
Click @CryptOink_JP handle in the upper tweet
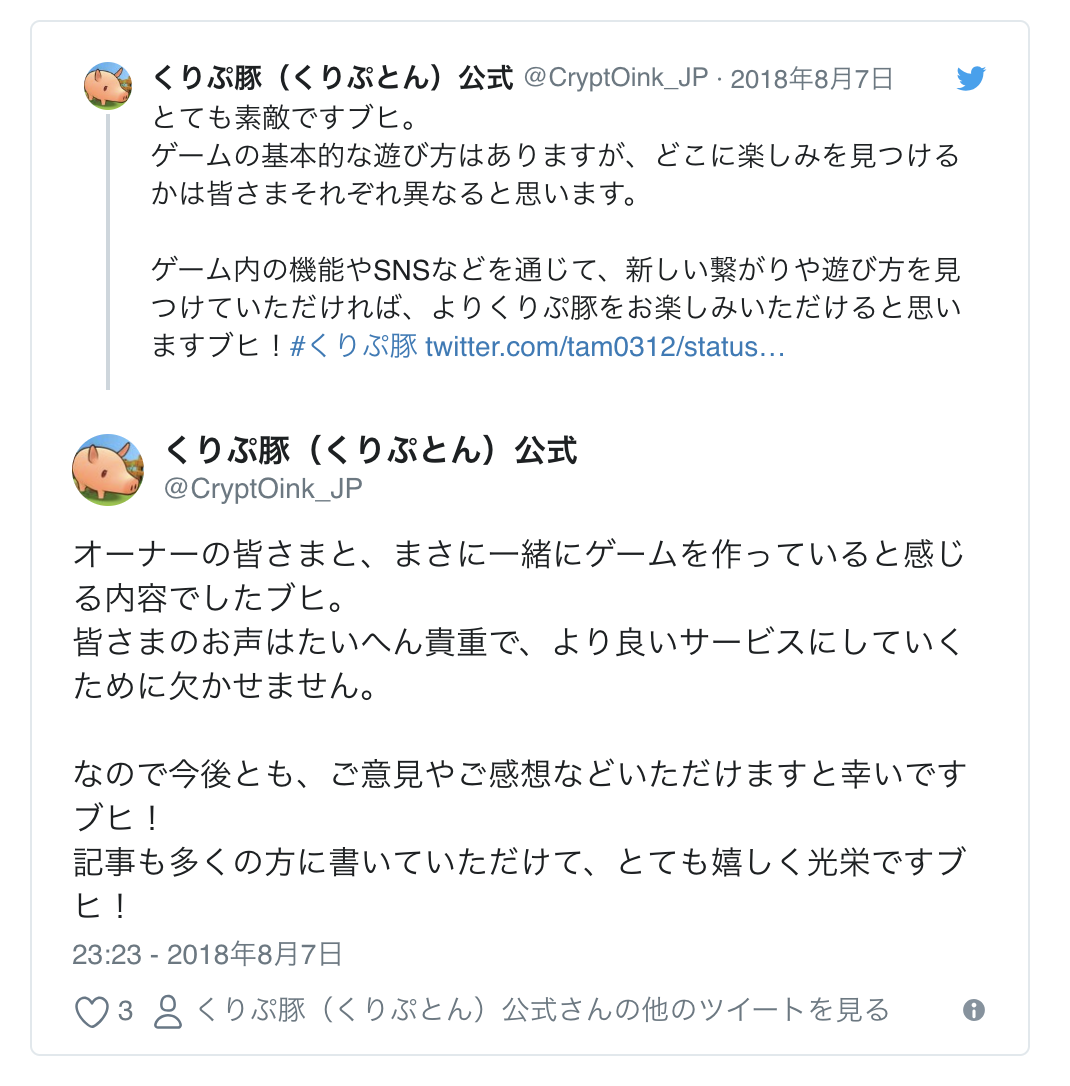pos(617,79)
